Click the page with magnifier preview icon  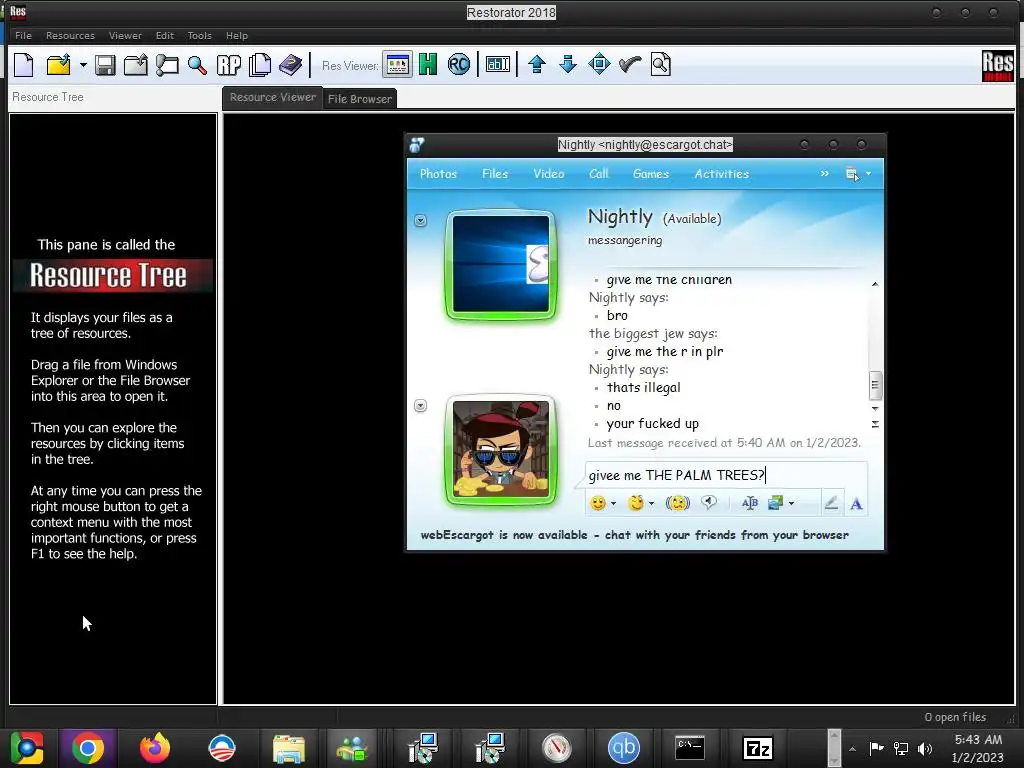661,64
